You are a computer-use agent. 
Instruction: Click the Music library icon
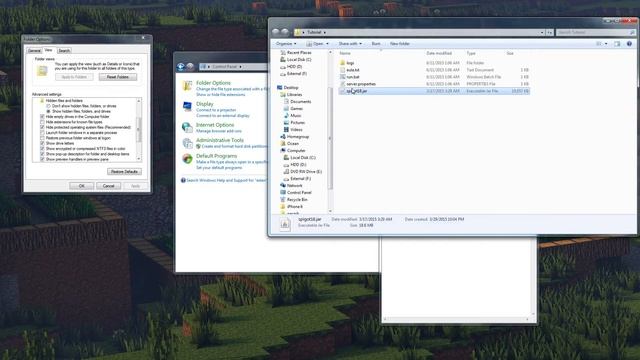click(x=287, y=116)
